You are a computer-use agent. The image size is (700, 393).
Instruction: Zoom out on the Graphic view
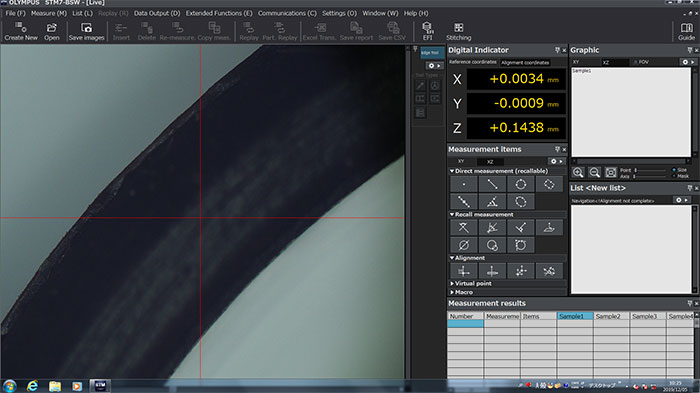[594, 172]
